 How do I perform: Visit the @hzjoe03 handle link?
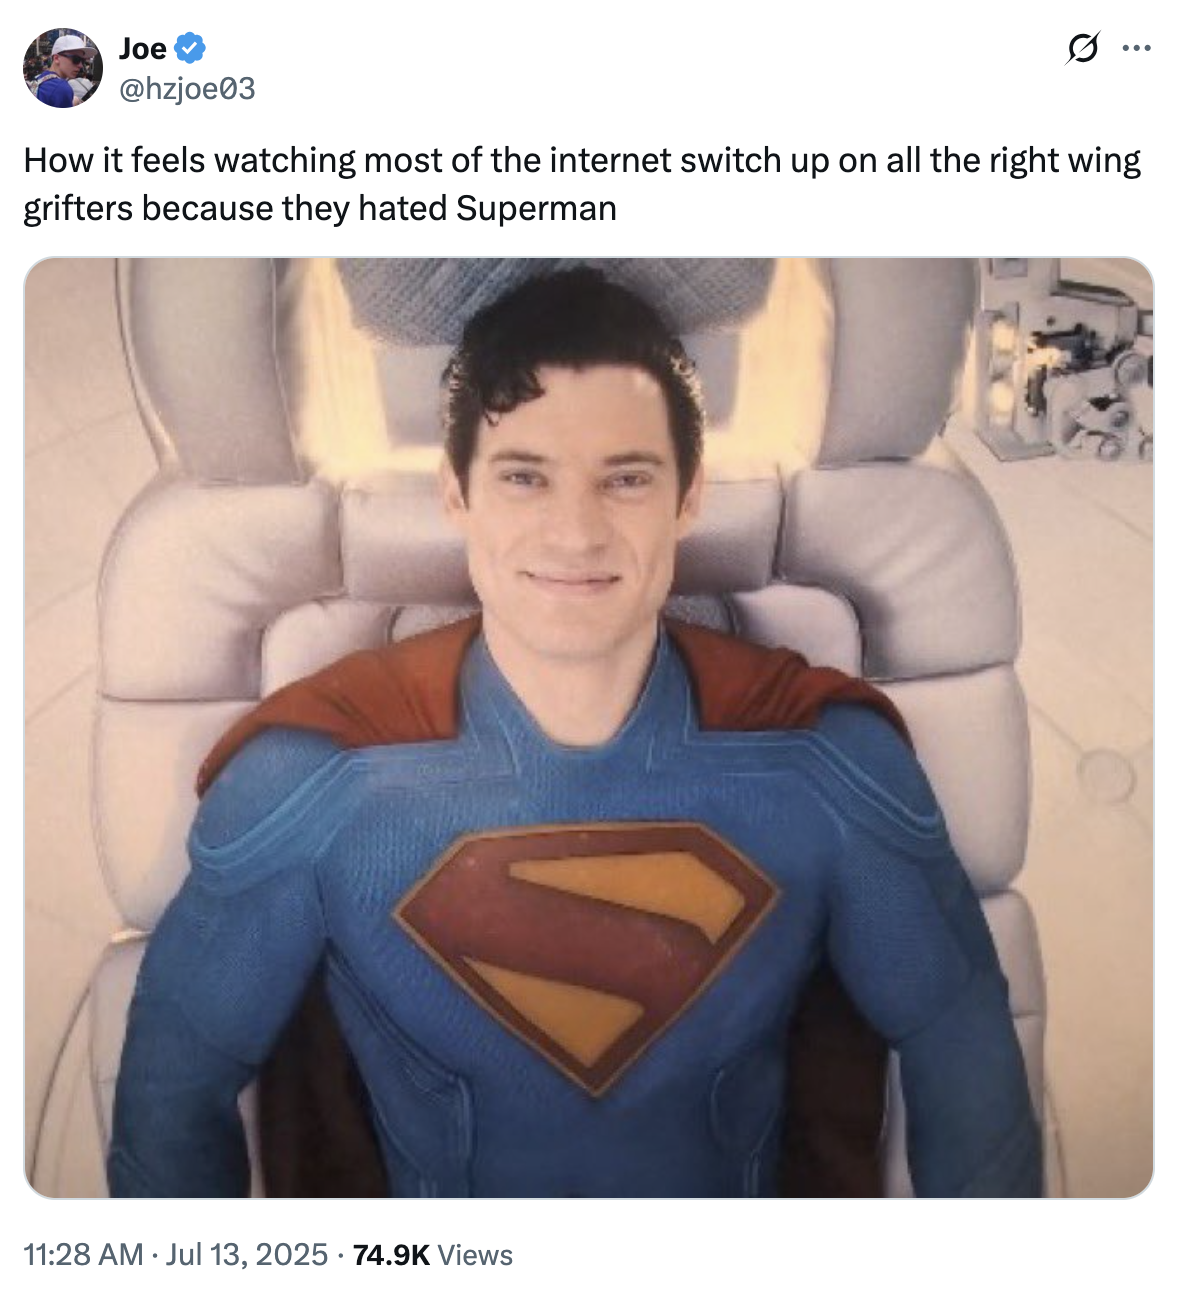click(x=187, y=89)
